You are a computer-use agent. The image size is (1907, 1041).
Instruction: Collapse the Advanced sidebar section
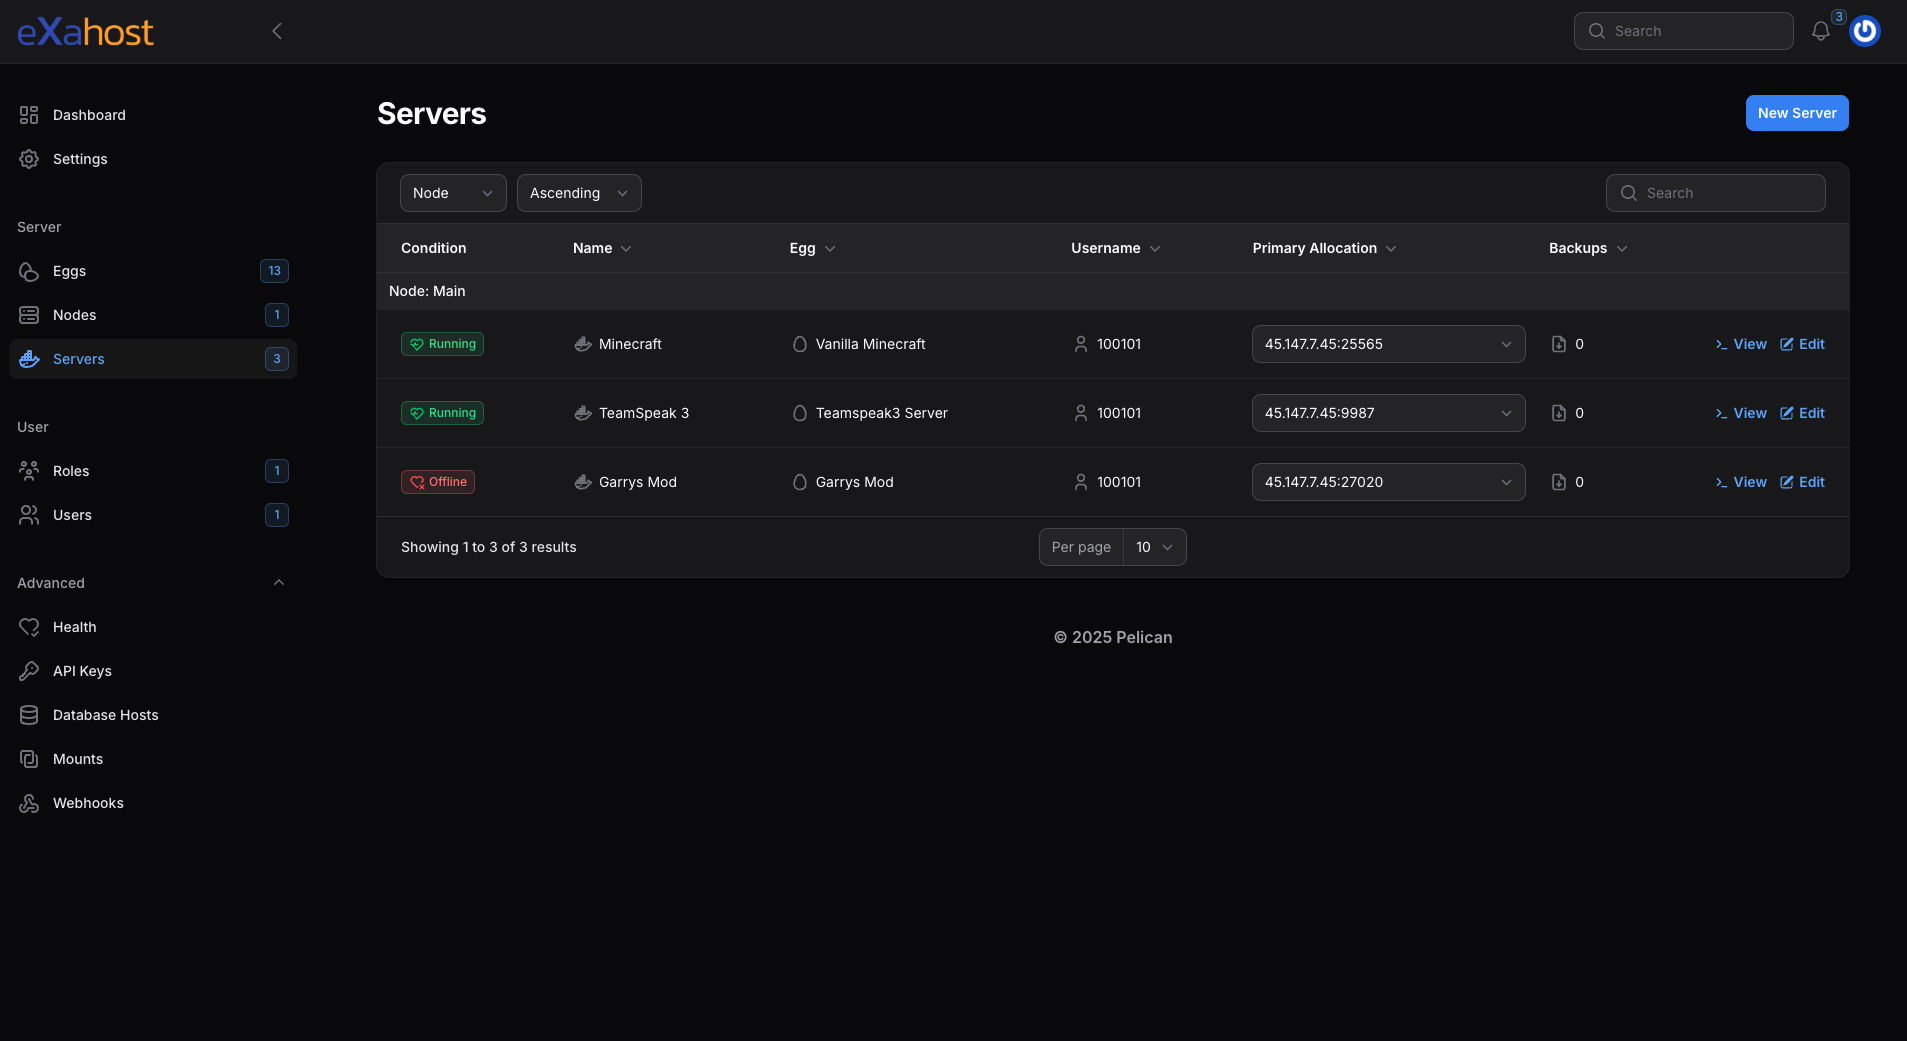tap(277, 582)
